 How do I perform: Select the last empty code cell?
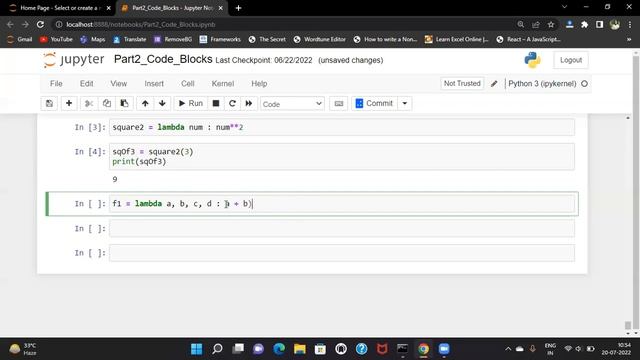point(342,253)
